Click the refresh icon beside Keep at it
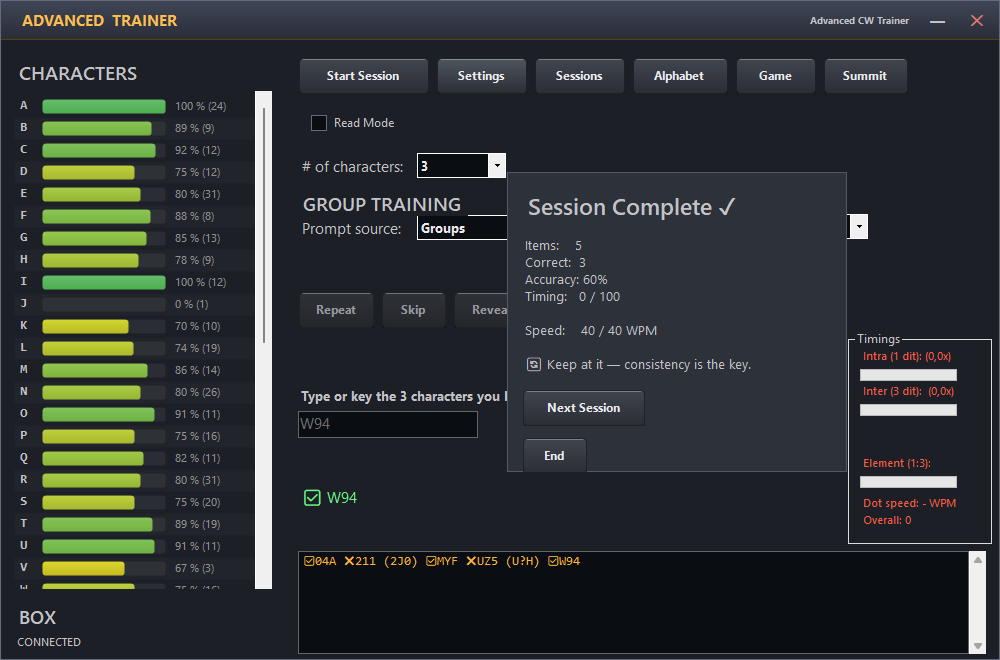Image resolution: width=1000 pixels, height=660 pixels. click(534, 364)
